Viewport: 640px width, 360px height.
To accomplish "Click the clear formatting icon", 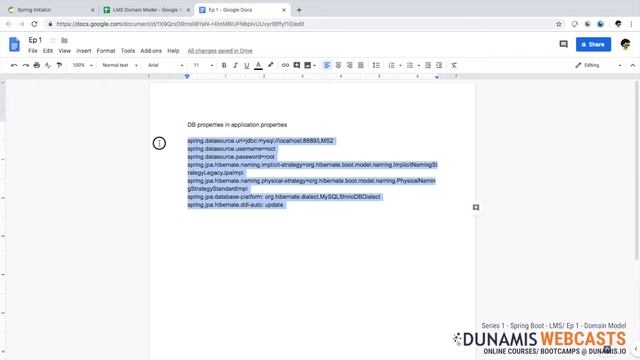I will [454, 65].
